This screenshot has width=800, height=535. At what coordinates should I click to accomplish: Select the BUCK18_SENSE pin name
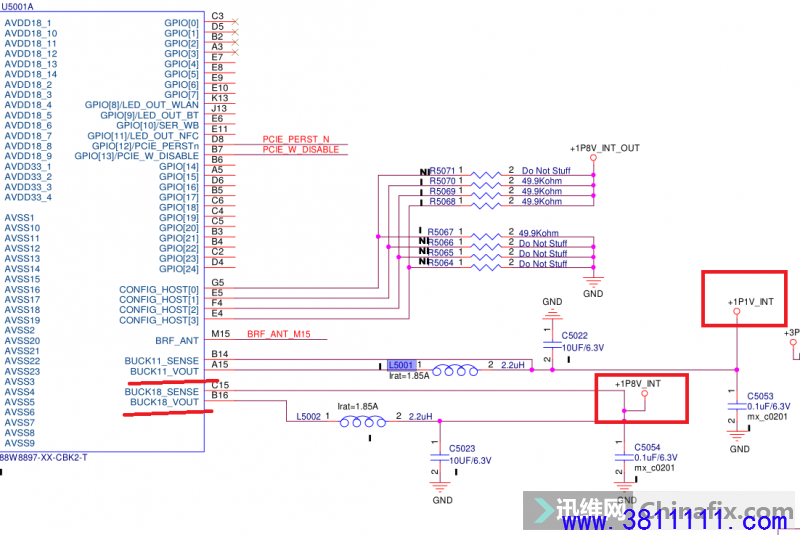(x=161, y=392)
